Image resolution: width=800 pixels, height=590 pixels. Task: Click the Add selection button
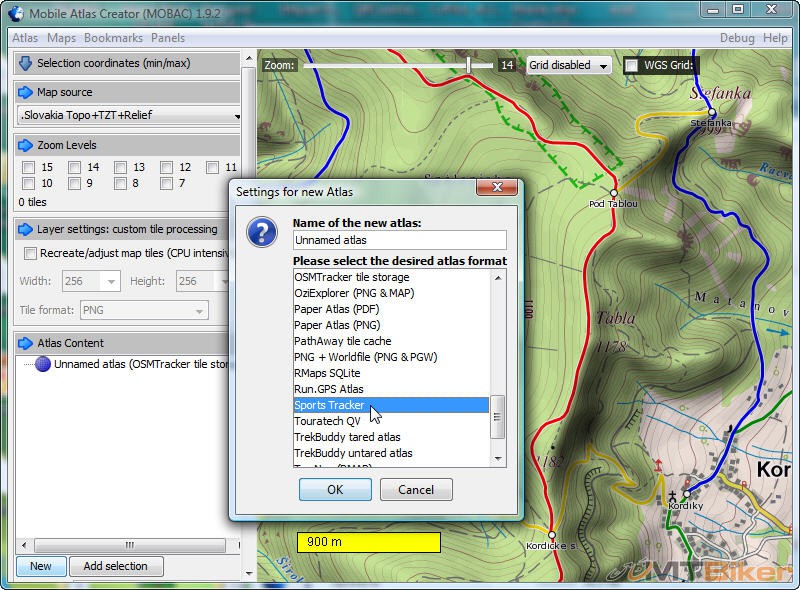click(x=115, y=566)
